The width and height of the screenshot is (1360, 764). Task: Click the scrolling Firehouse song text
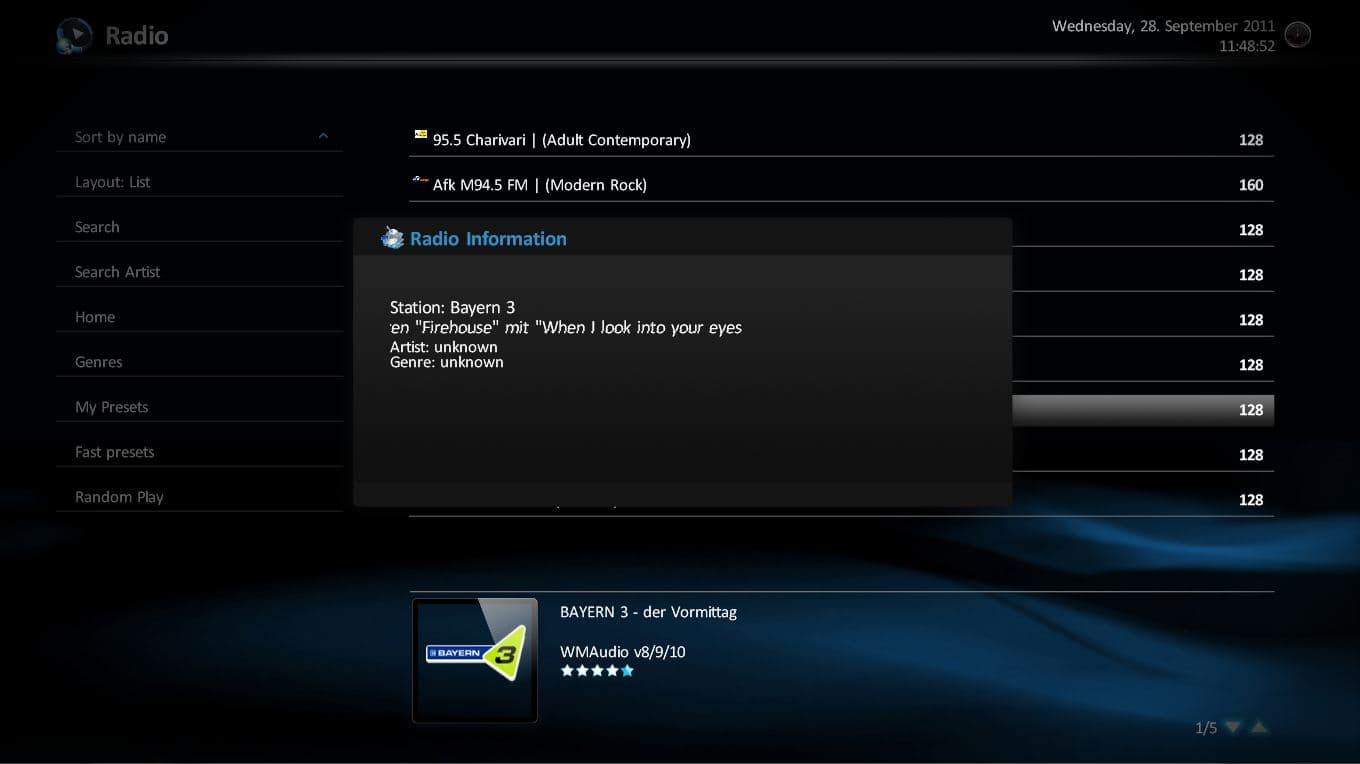566,327
